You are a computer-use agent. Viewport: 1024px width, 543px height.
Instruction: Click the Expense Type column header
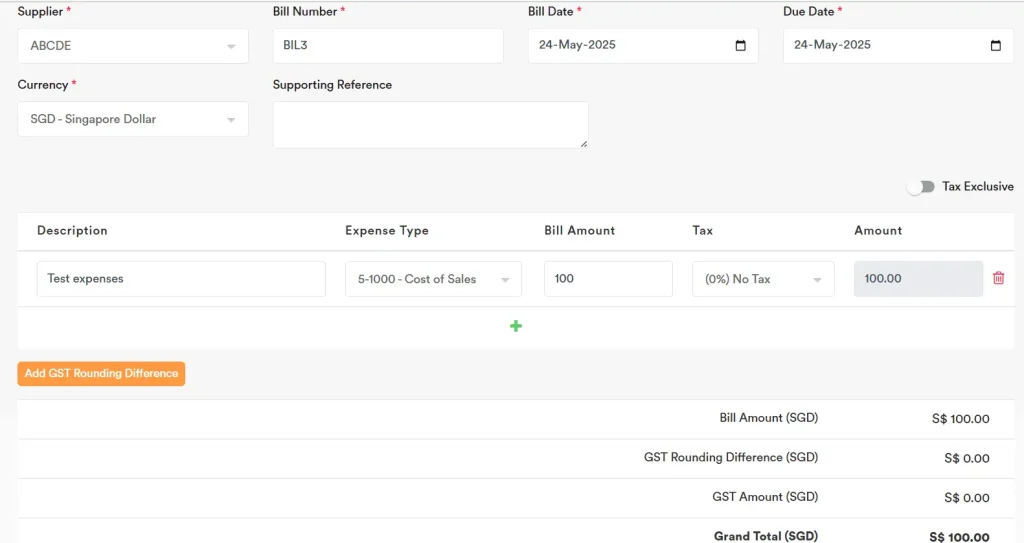(386, 230)
